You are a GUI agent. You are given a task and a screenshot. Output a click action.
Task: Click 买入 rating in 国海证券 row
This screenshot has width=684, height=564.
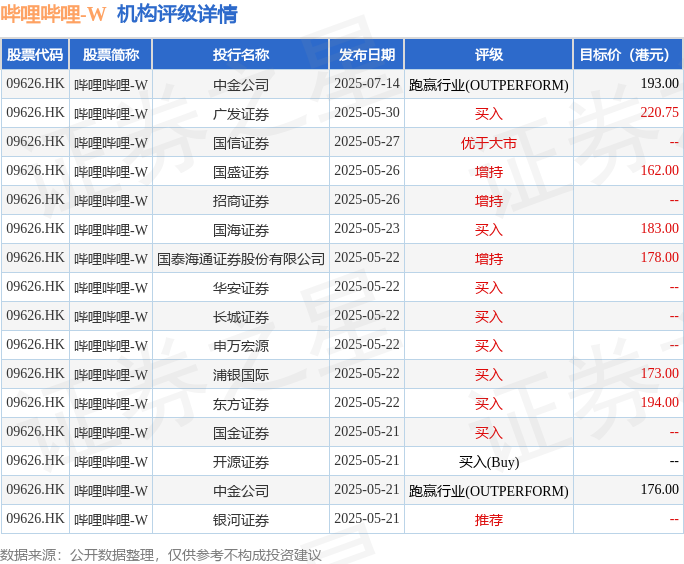[x=489, y=230]
